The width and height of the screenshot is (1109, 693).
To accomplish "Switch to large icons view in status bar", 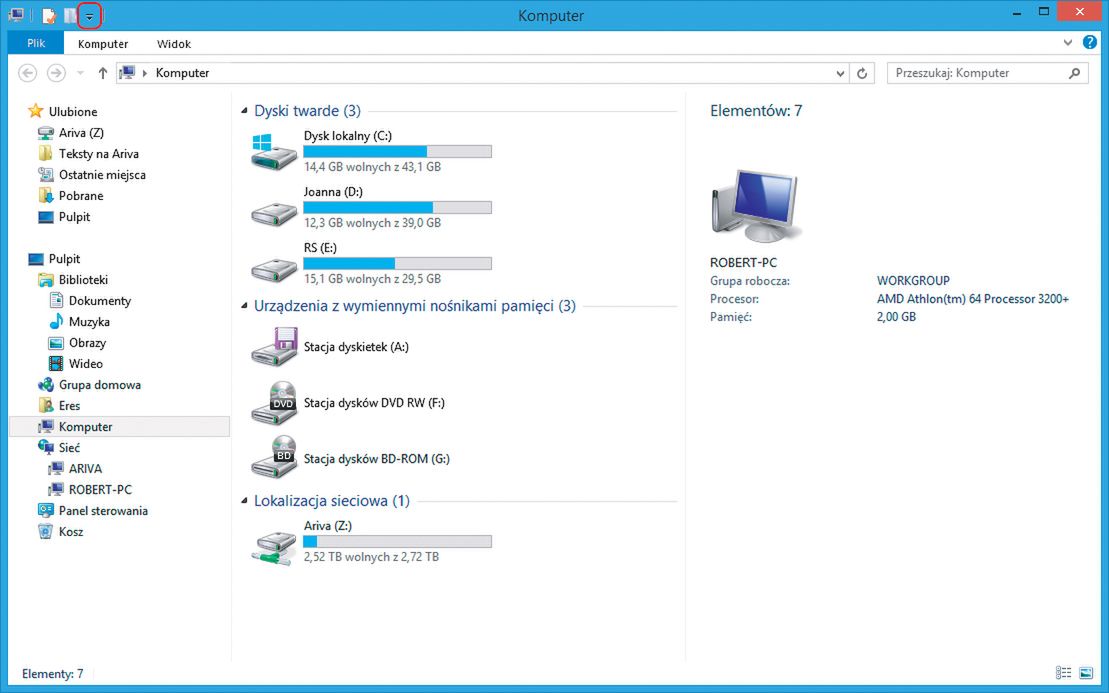I will pyautogui.click(x=1086, y=672).
